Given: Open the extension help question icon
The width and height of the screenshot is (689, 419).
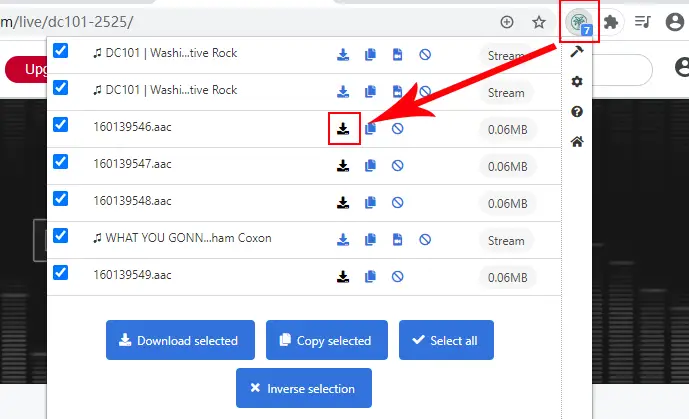Looking at the screenshot, I should [x=577, y=111].
